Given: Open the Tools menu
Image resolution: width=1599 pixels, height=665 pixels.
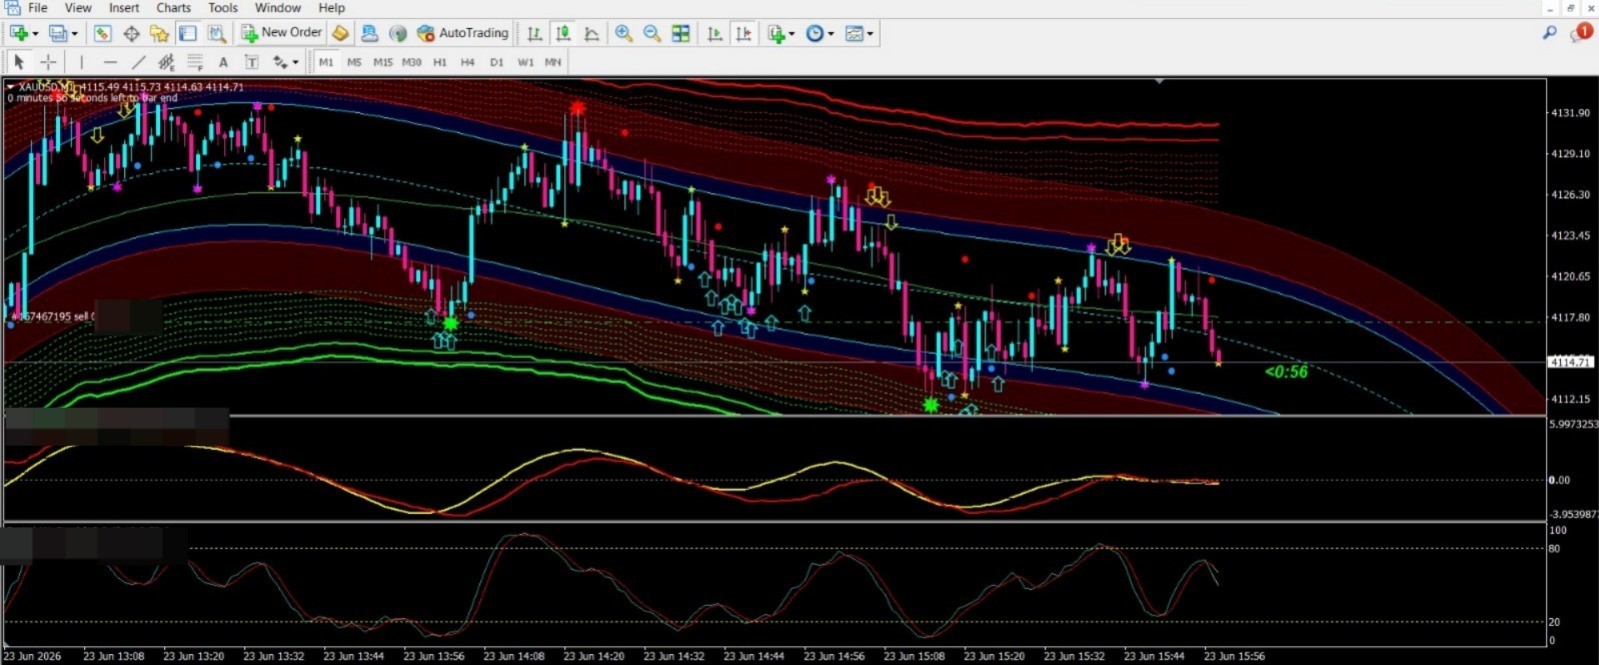Looking at the screenshot, I should coord(223,7).
